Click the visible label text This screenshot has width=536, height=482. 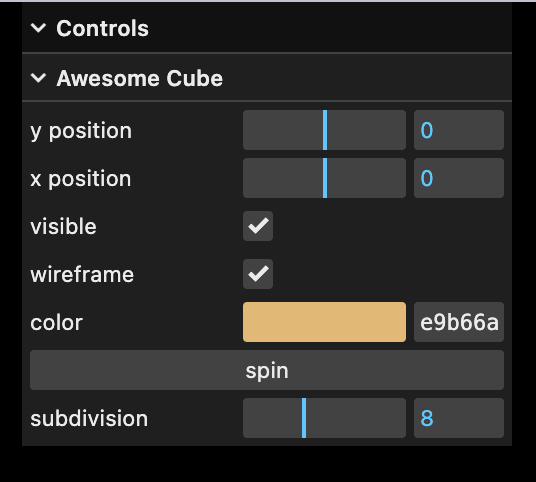coord(63,226)
